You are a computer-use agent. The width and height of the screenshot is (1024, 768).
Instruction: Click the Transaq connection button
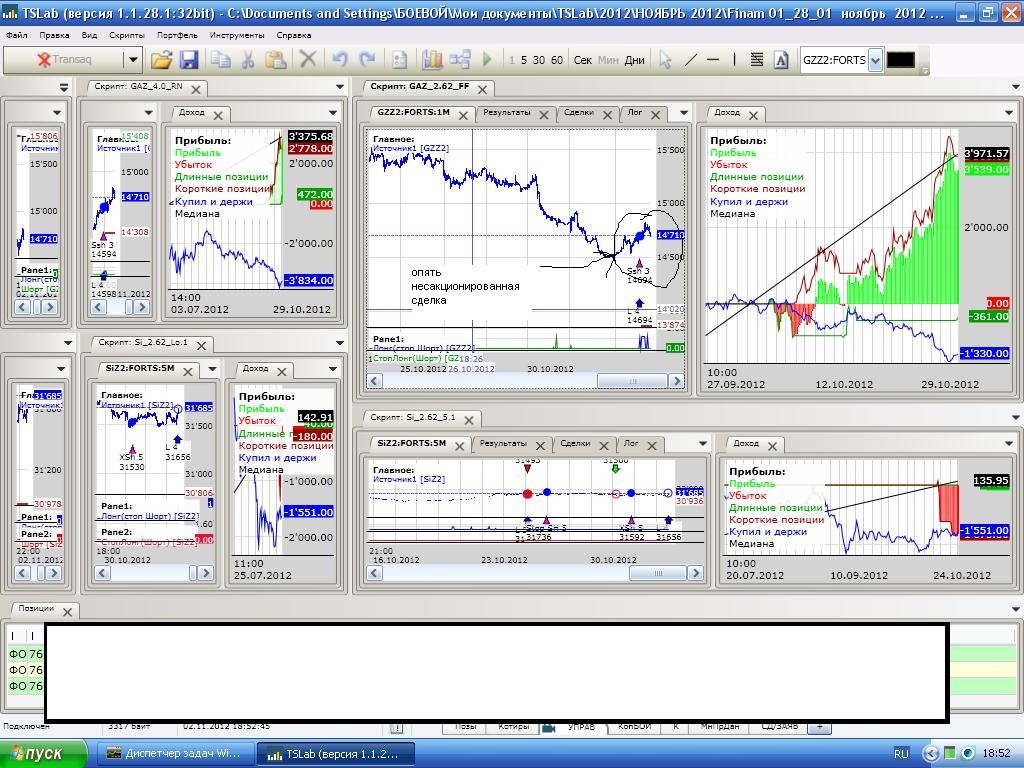64,60
